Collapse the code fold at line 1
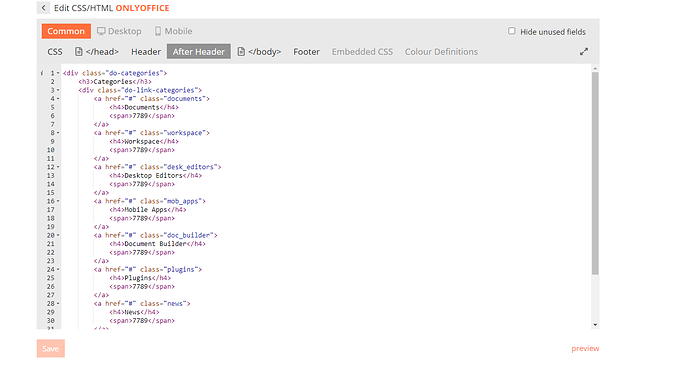Image resolution: width=689 pixels, height=365 pixels. pyautogui.click(x=58, y=73)
